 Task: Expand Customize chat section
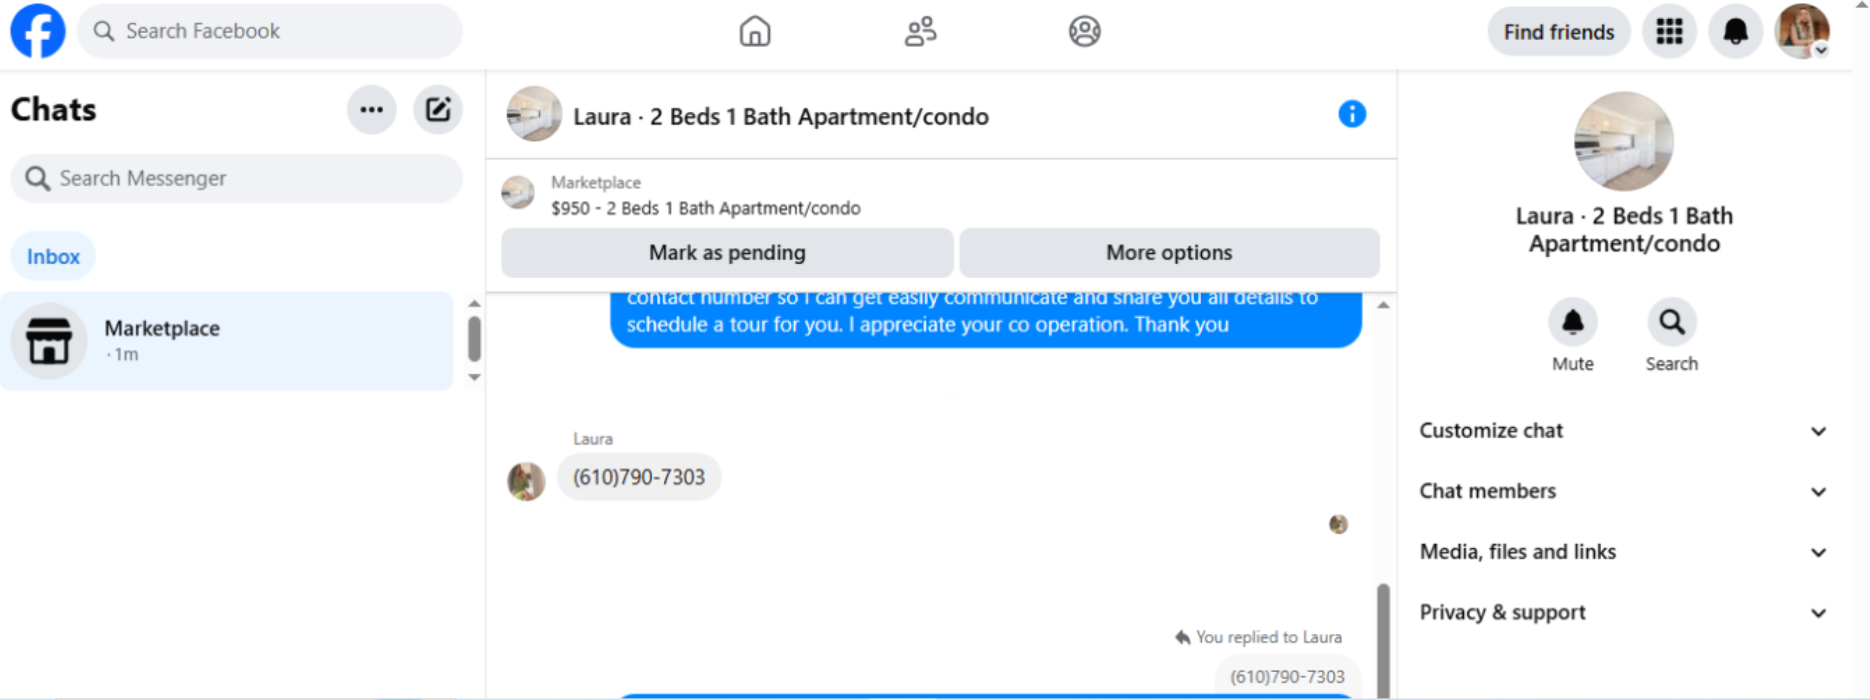coord(1623,431)
